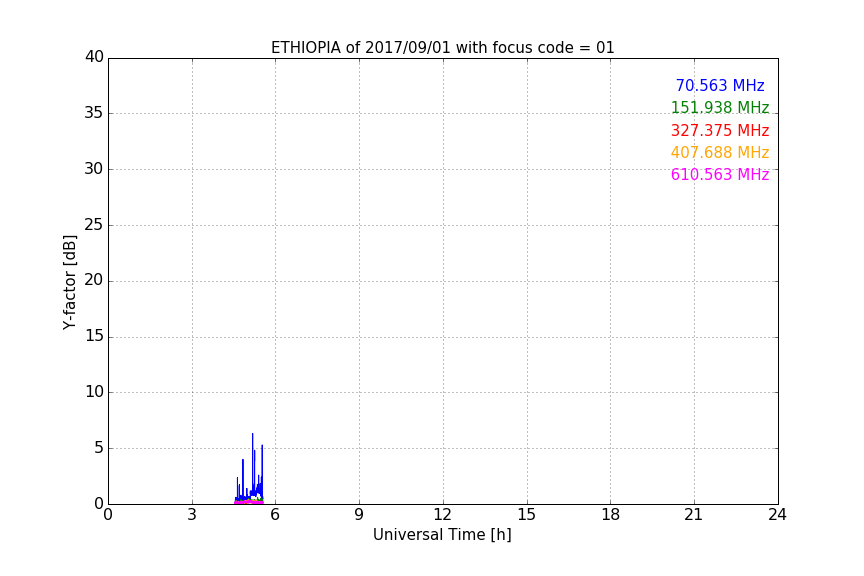Click the x-axis tick label 21
864x576 pixels.
point(694,515)
